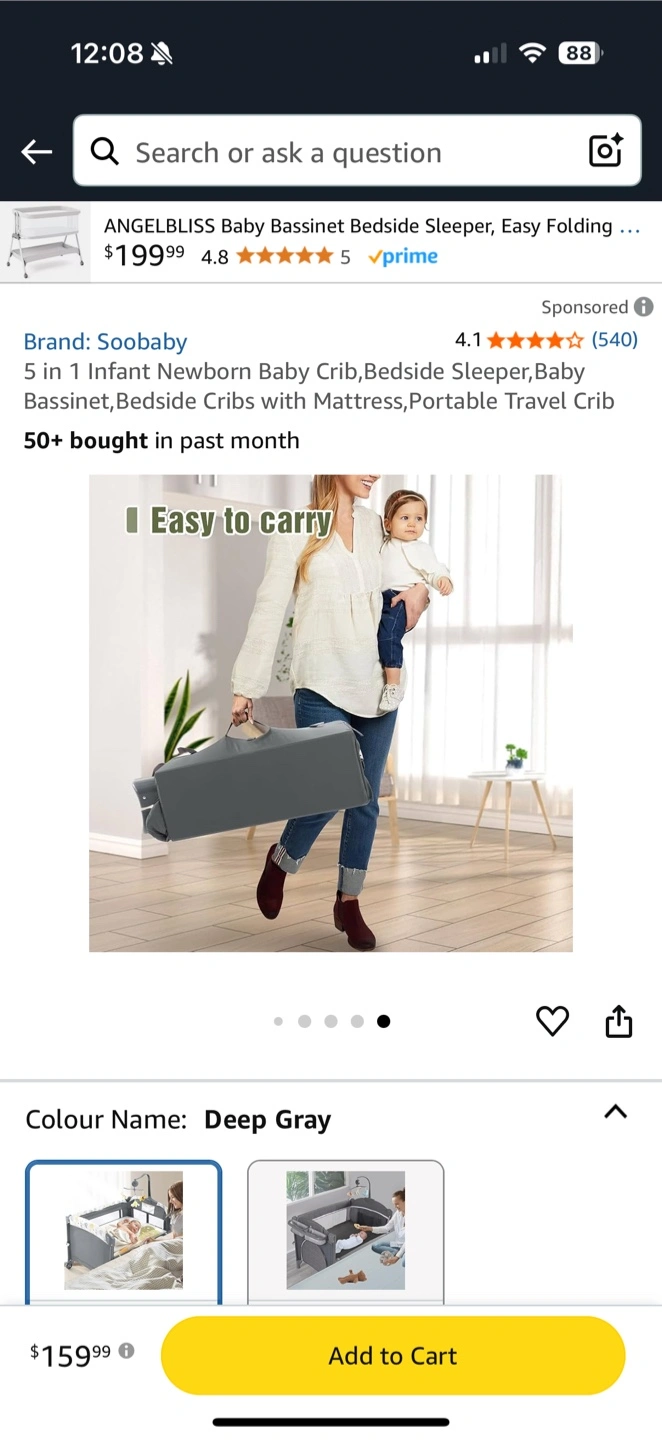Add to Cart
This screenshot has width=662, height=1440.
click(x=393, y=1356)
